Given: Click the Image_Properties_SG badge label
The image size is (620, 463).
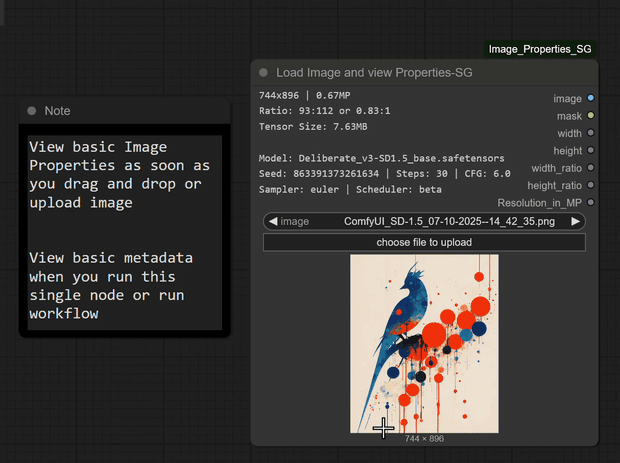Looking at the screenshot, I should [539, 49].
